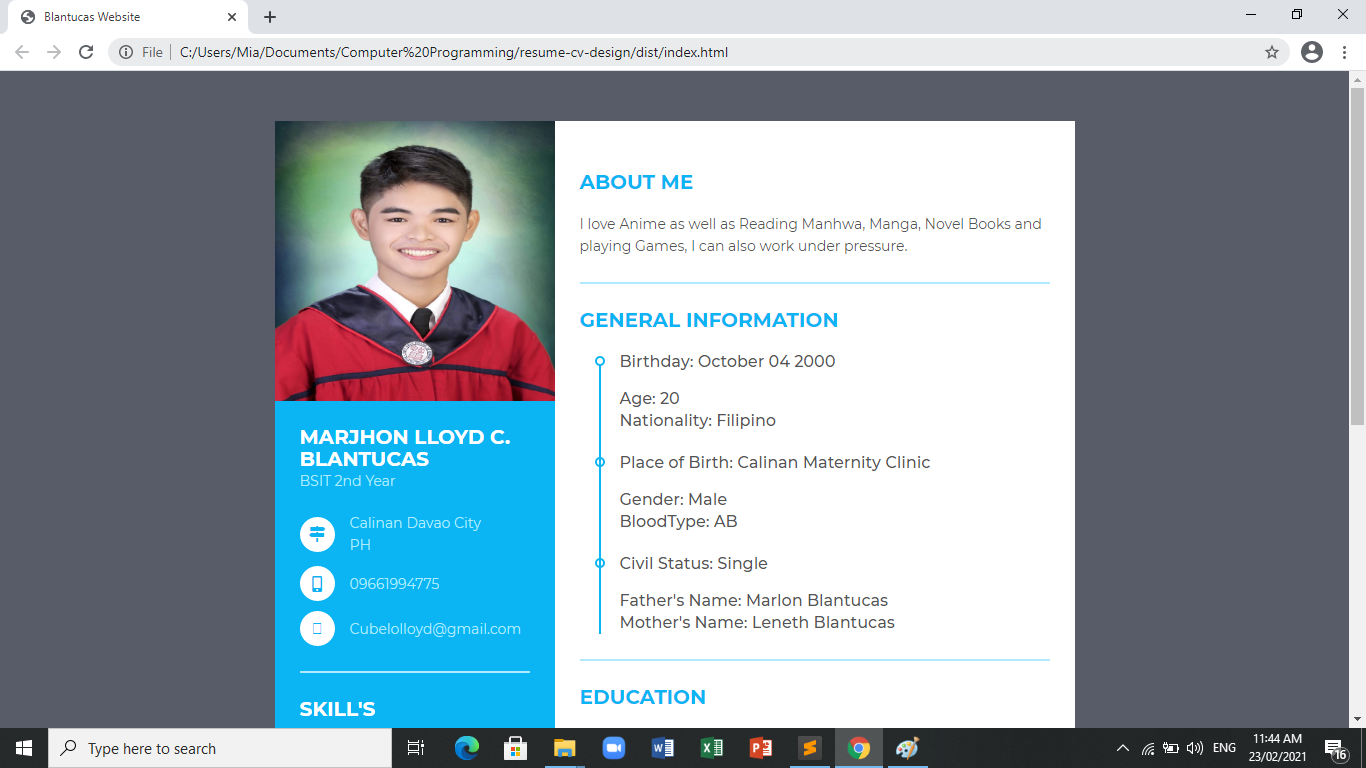1366x768 pixels.
Task: Click the graduation profile photo
Action: pyautogui.click(x=415, y=261)
